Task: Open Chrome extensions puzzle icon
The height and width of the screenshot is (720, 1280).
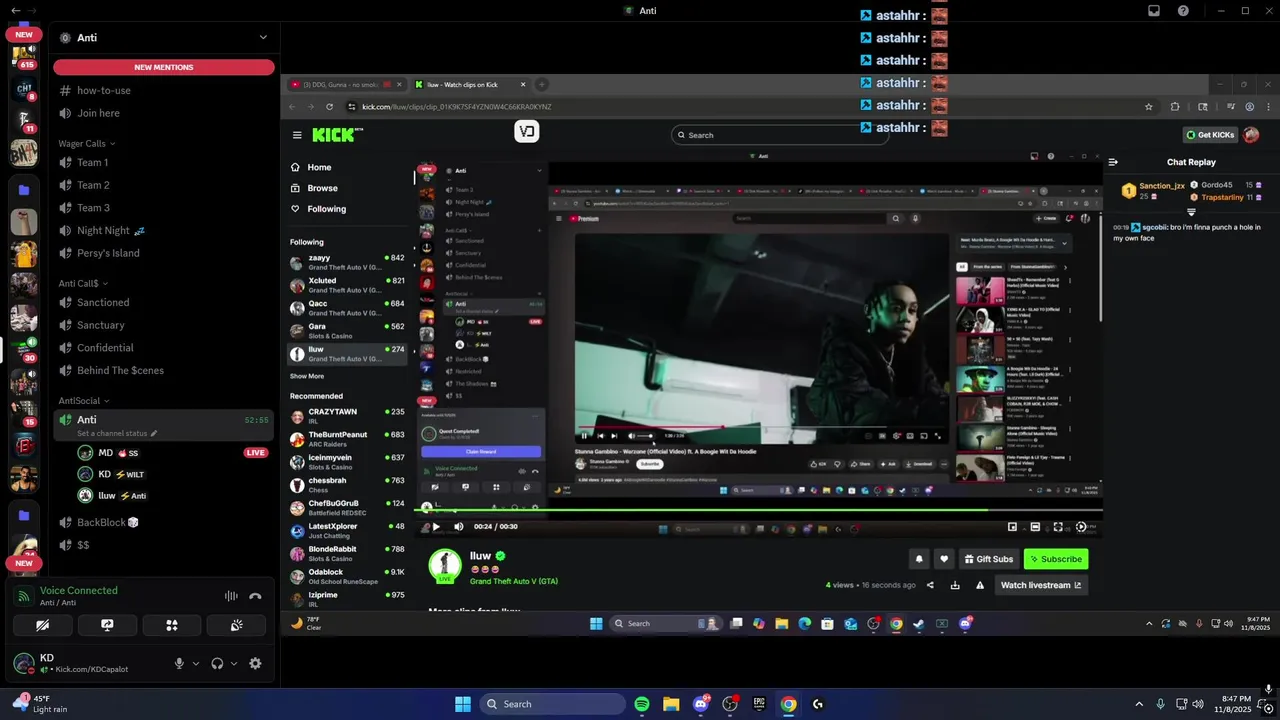Action: (1175, 107)
